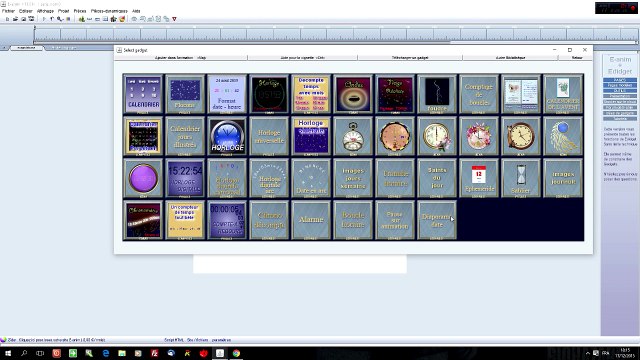Click 'Aide pour la vignette' button
640x360 pixels.
point(302,58)
